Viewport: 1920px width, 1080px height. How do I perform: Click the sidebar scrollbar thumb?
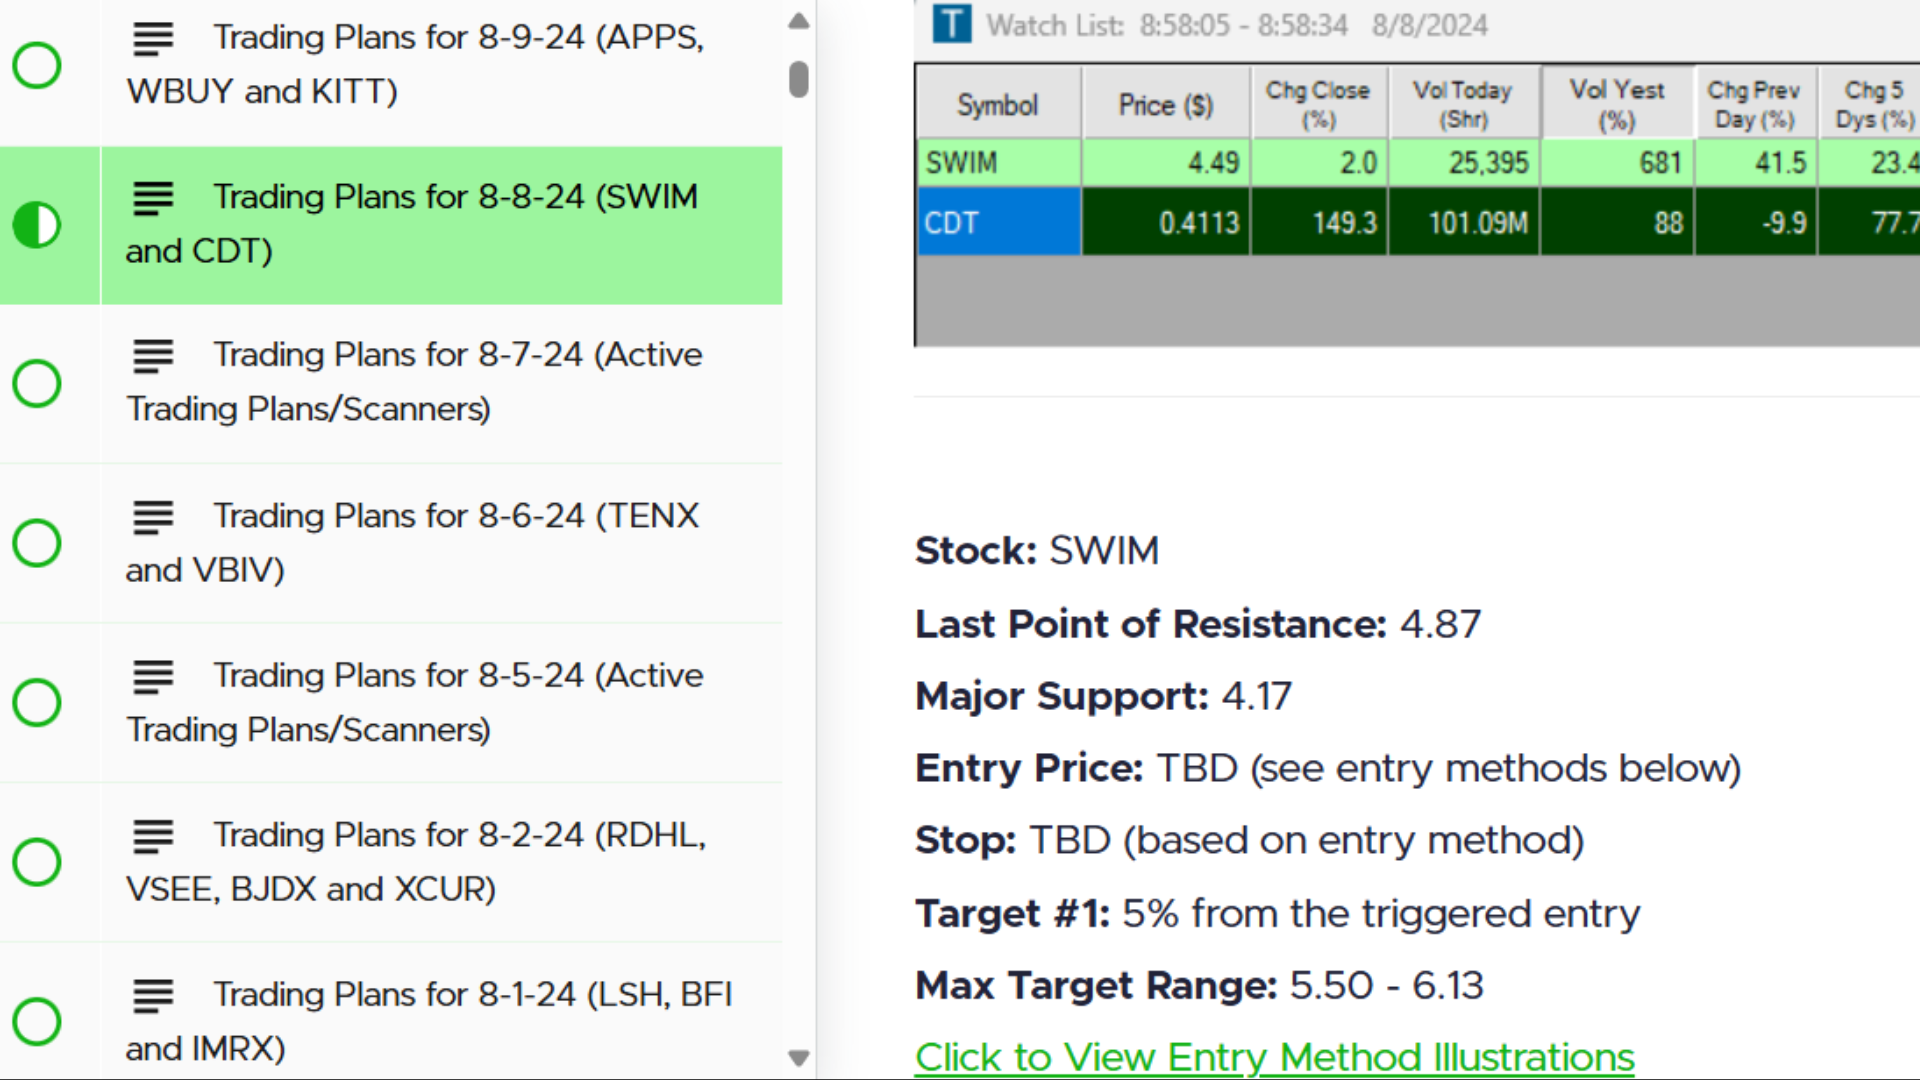pos(798,79)
